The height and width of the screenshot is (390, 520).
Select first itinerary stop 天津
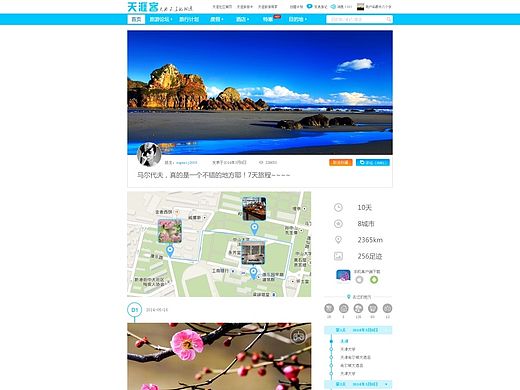coord(344,341)
